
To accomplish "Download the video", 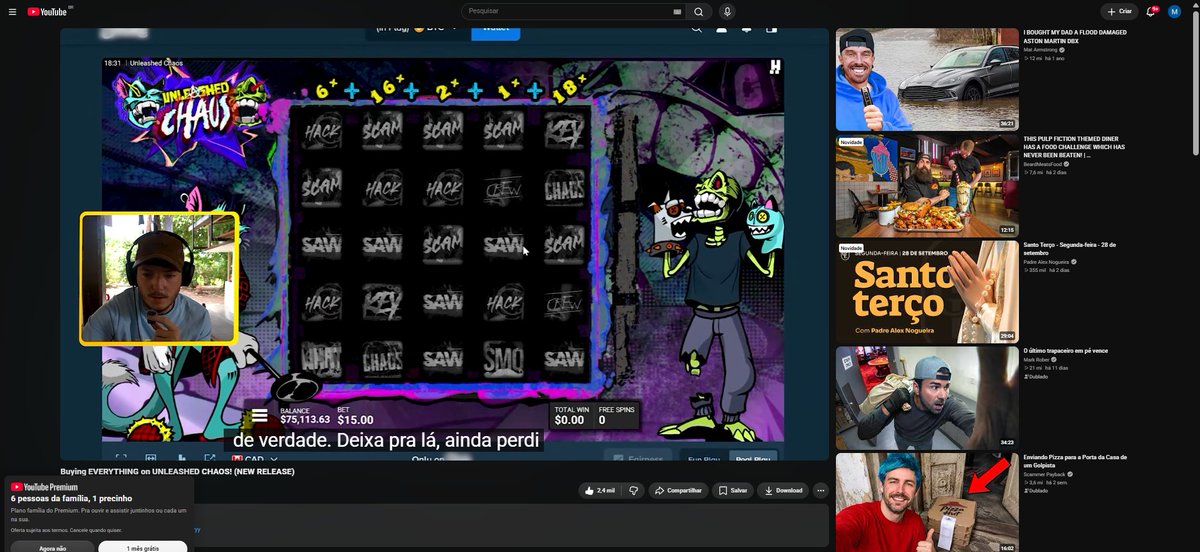I will (x=782, y=490).
